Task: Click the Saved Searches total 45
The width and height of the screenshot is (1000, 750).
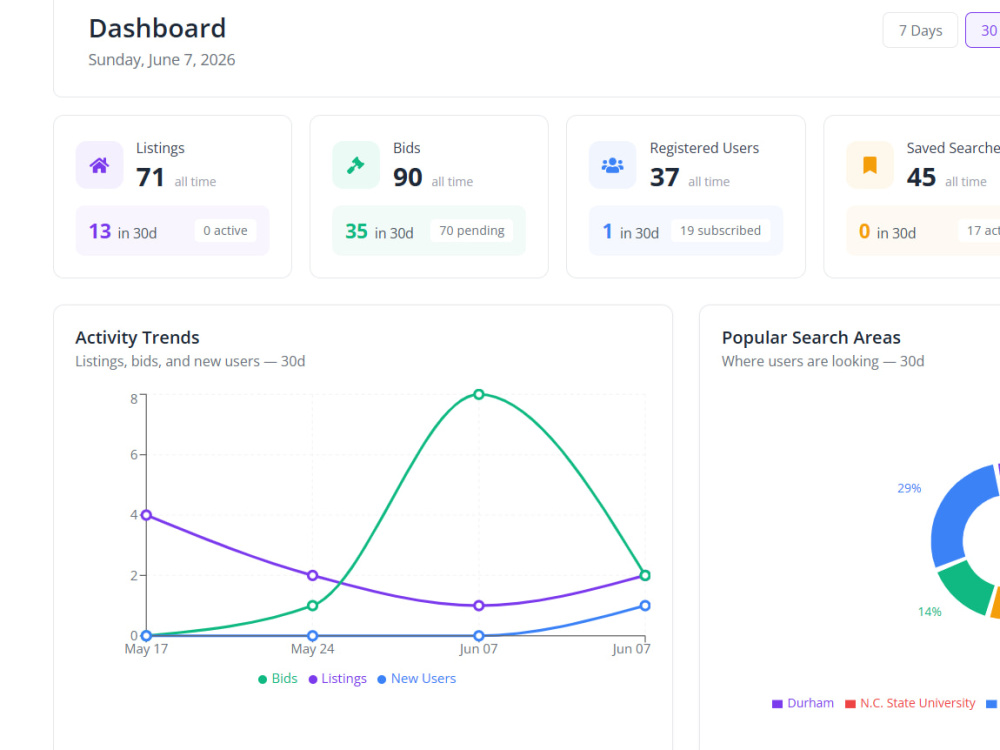Action: (922, 177)
